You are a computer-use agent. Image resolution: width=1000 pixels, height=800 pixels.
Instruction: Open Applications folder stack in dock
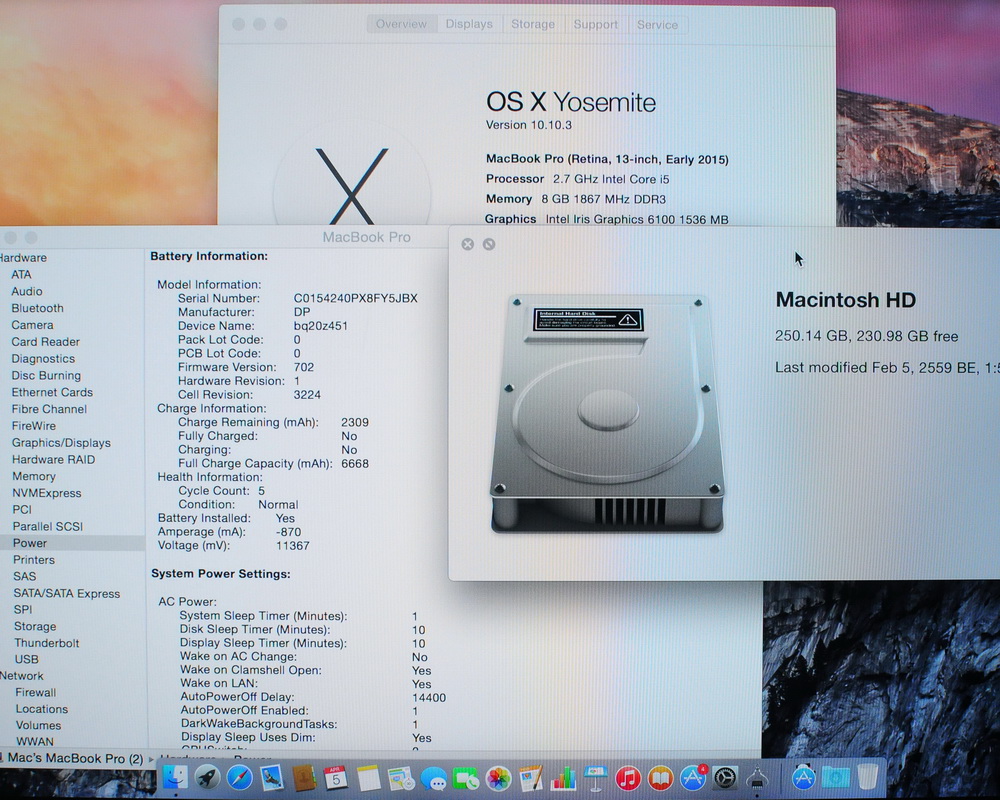coord(803,778)
